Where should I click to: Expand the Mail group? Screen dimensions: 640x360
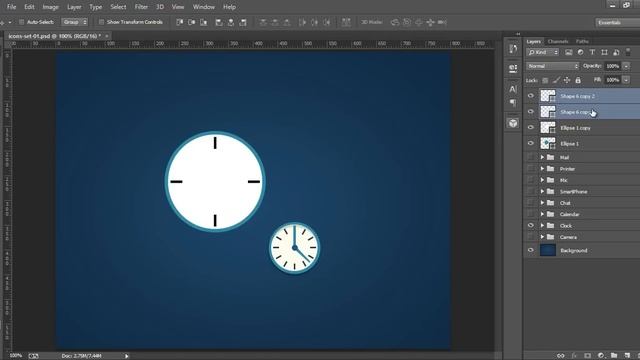542,157
